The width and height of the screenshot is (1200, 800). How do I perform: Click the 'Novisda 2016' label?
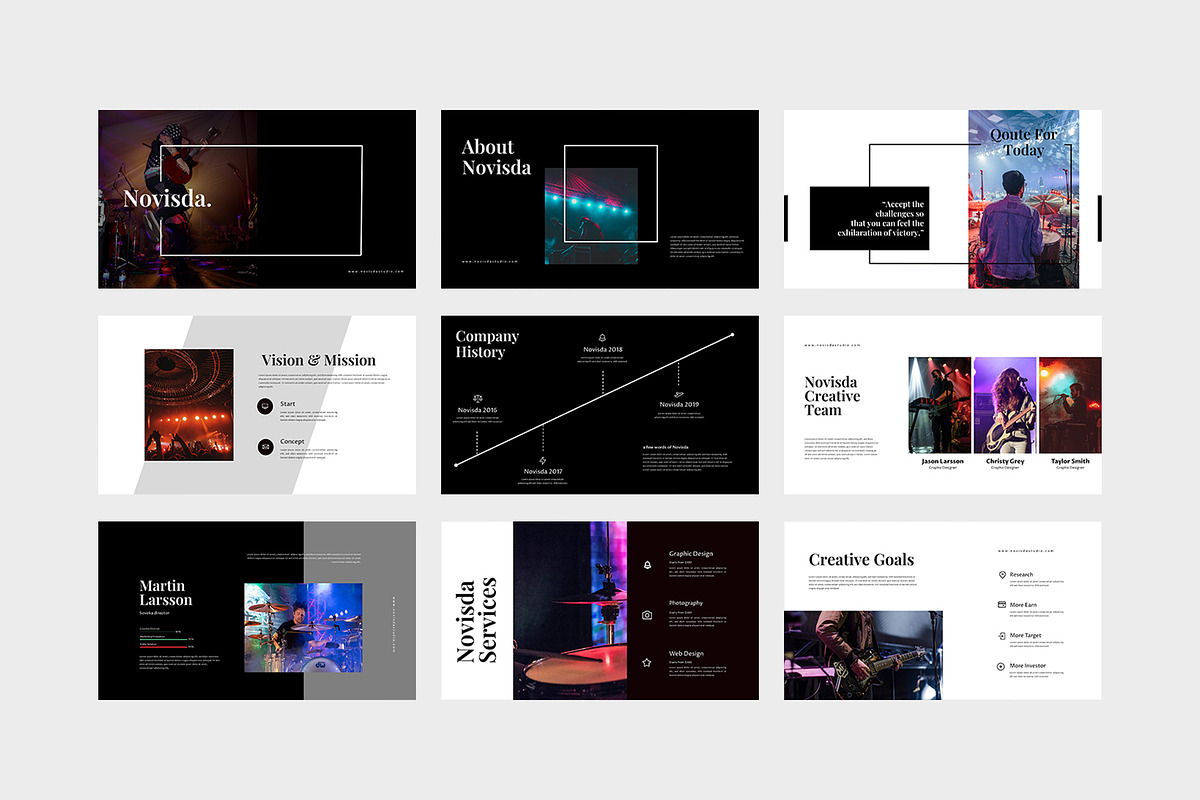[477, 410]
